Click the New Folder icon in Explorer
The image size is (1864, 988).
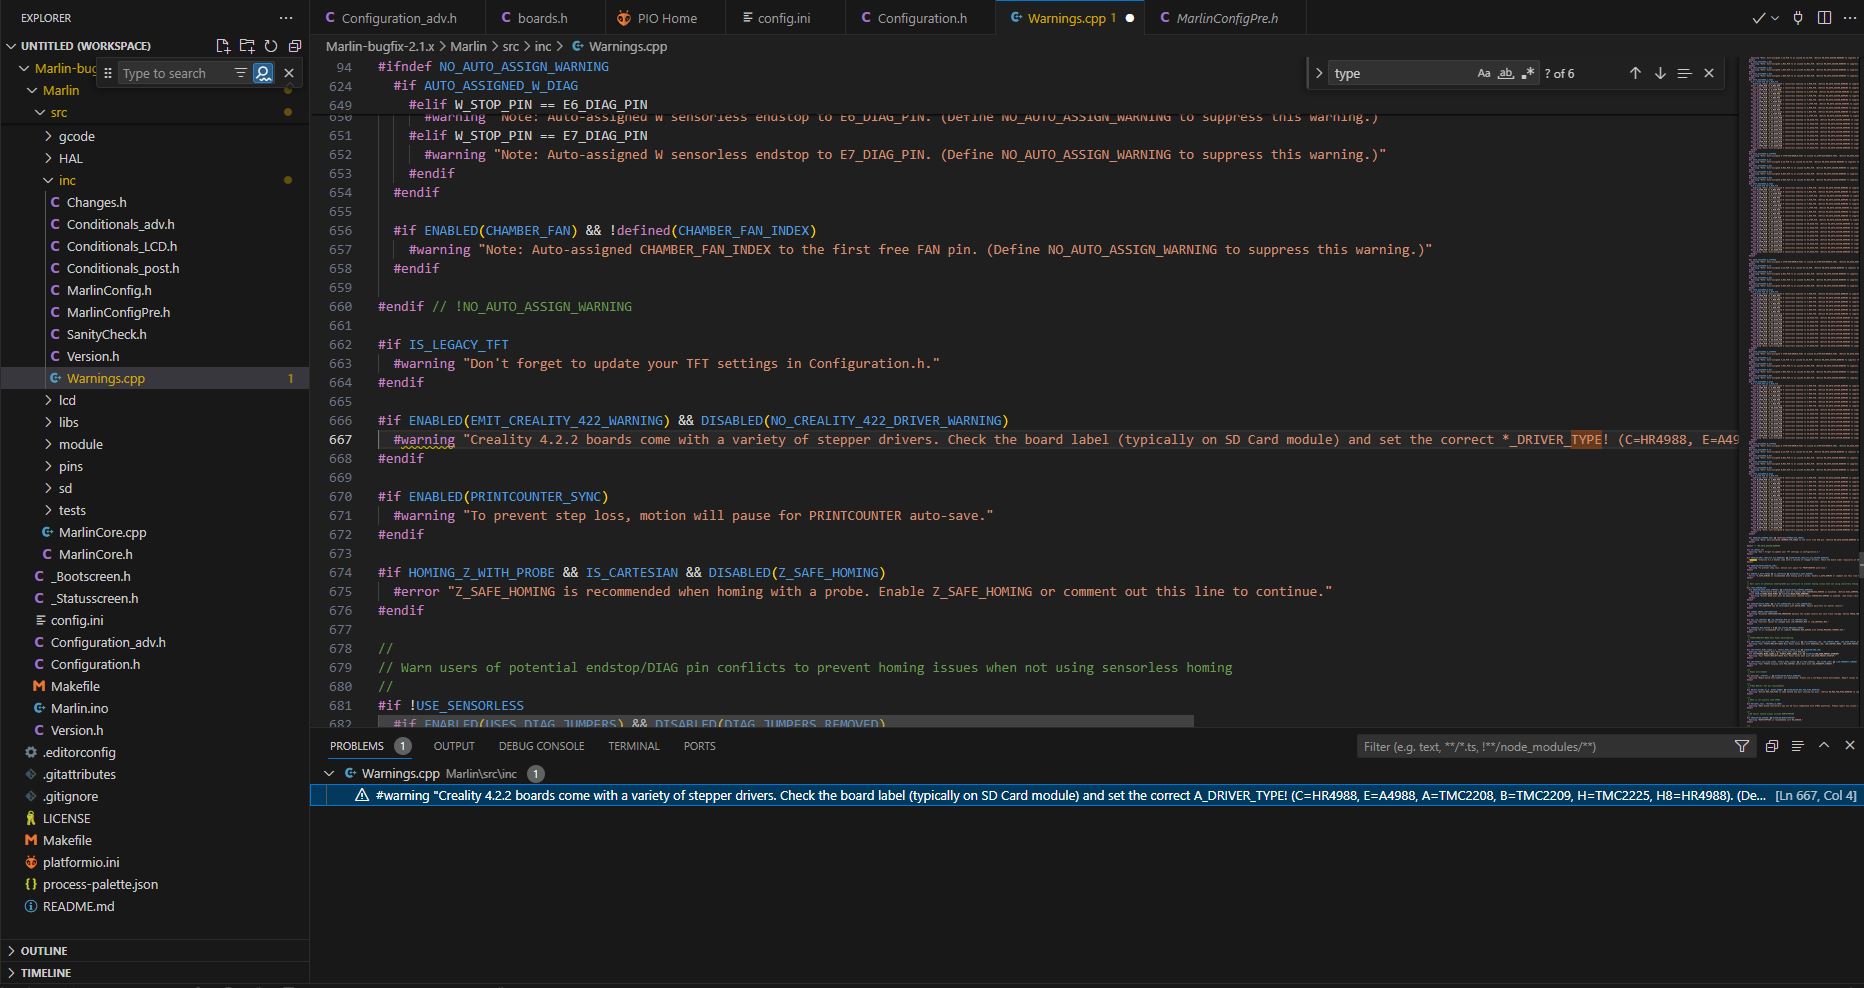247,46
